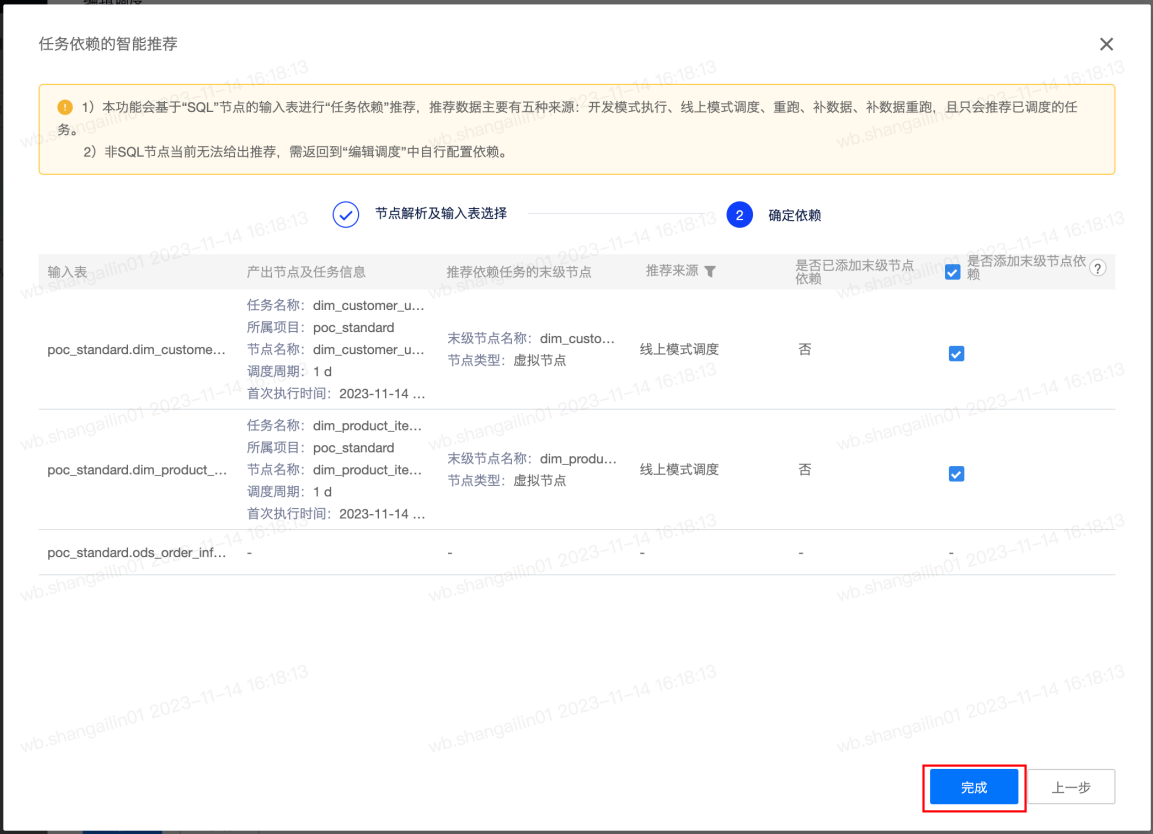Click the 推荐依赖任务的末级节点 column header
Viewport: 1153px width, 834px height.
click(519, 272)
